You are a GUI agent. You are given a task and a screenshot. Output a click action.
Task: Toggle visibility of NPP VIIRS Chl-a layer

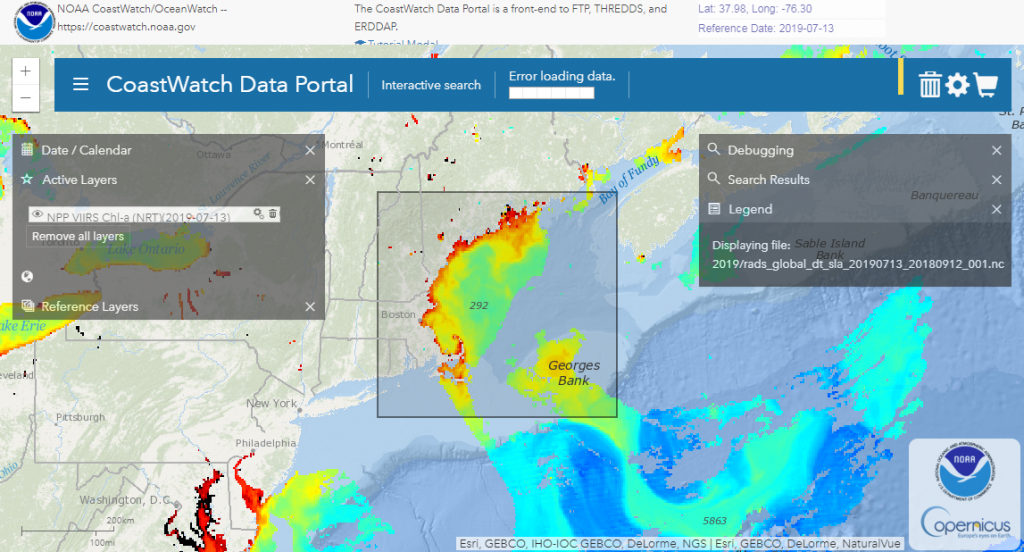point(37,215)
